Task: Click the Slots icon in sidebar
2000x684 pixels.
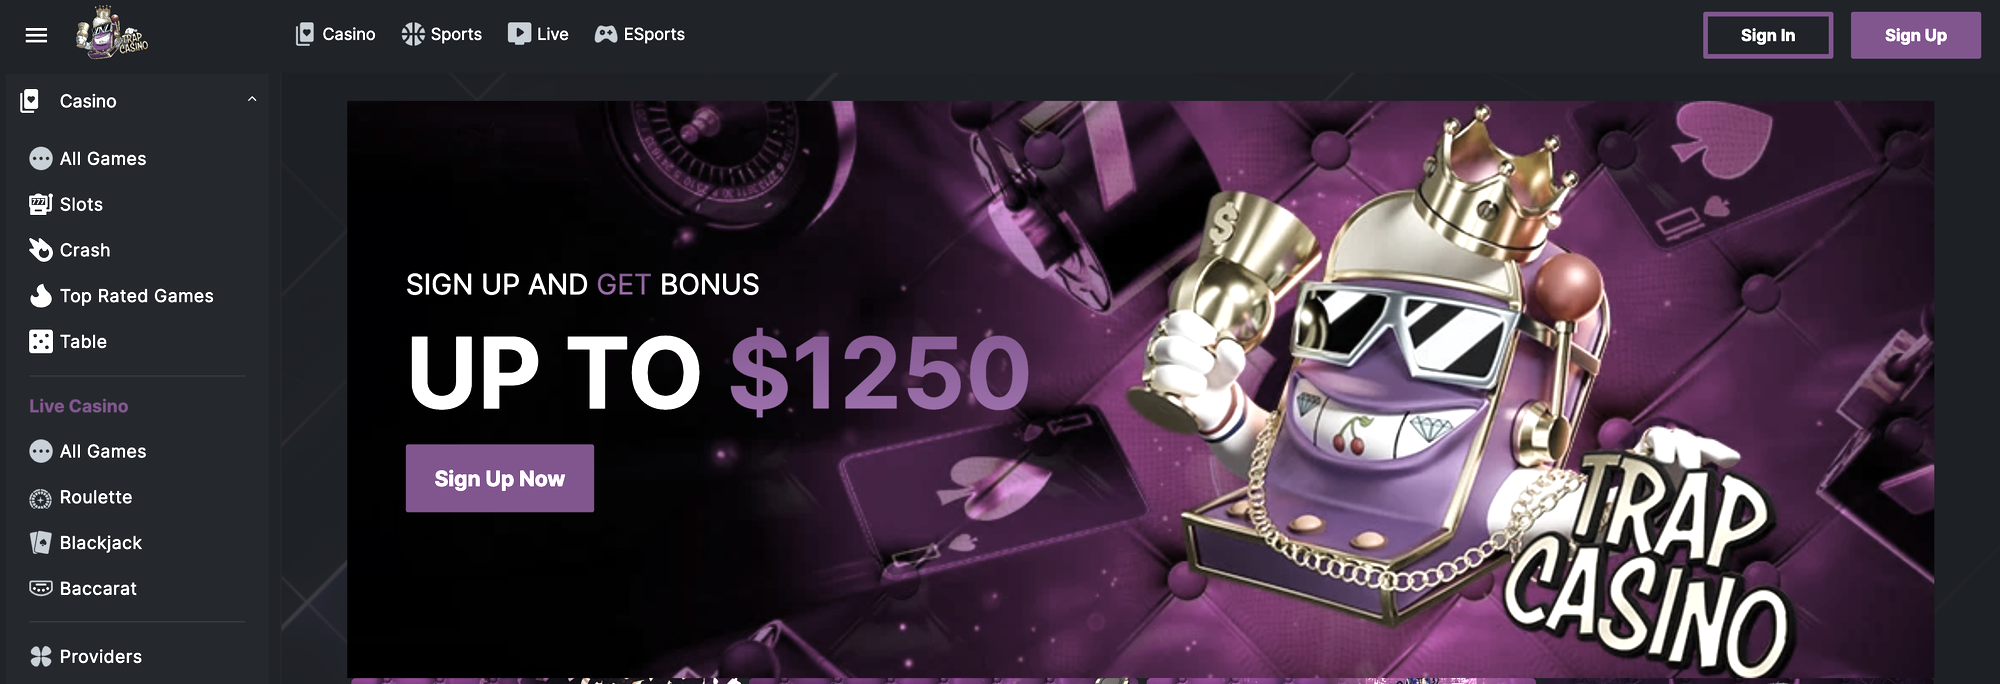Action: pos(40,204)
